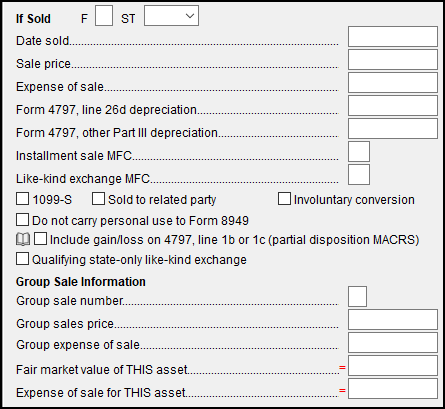Click the Group sales price field
The width and height of the screenshot is (445, 409).
point(393,319)
